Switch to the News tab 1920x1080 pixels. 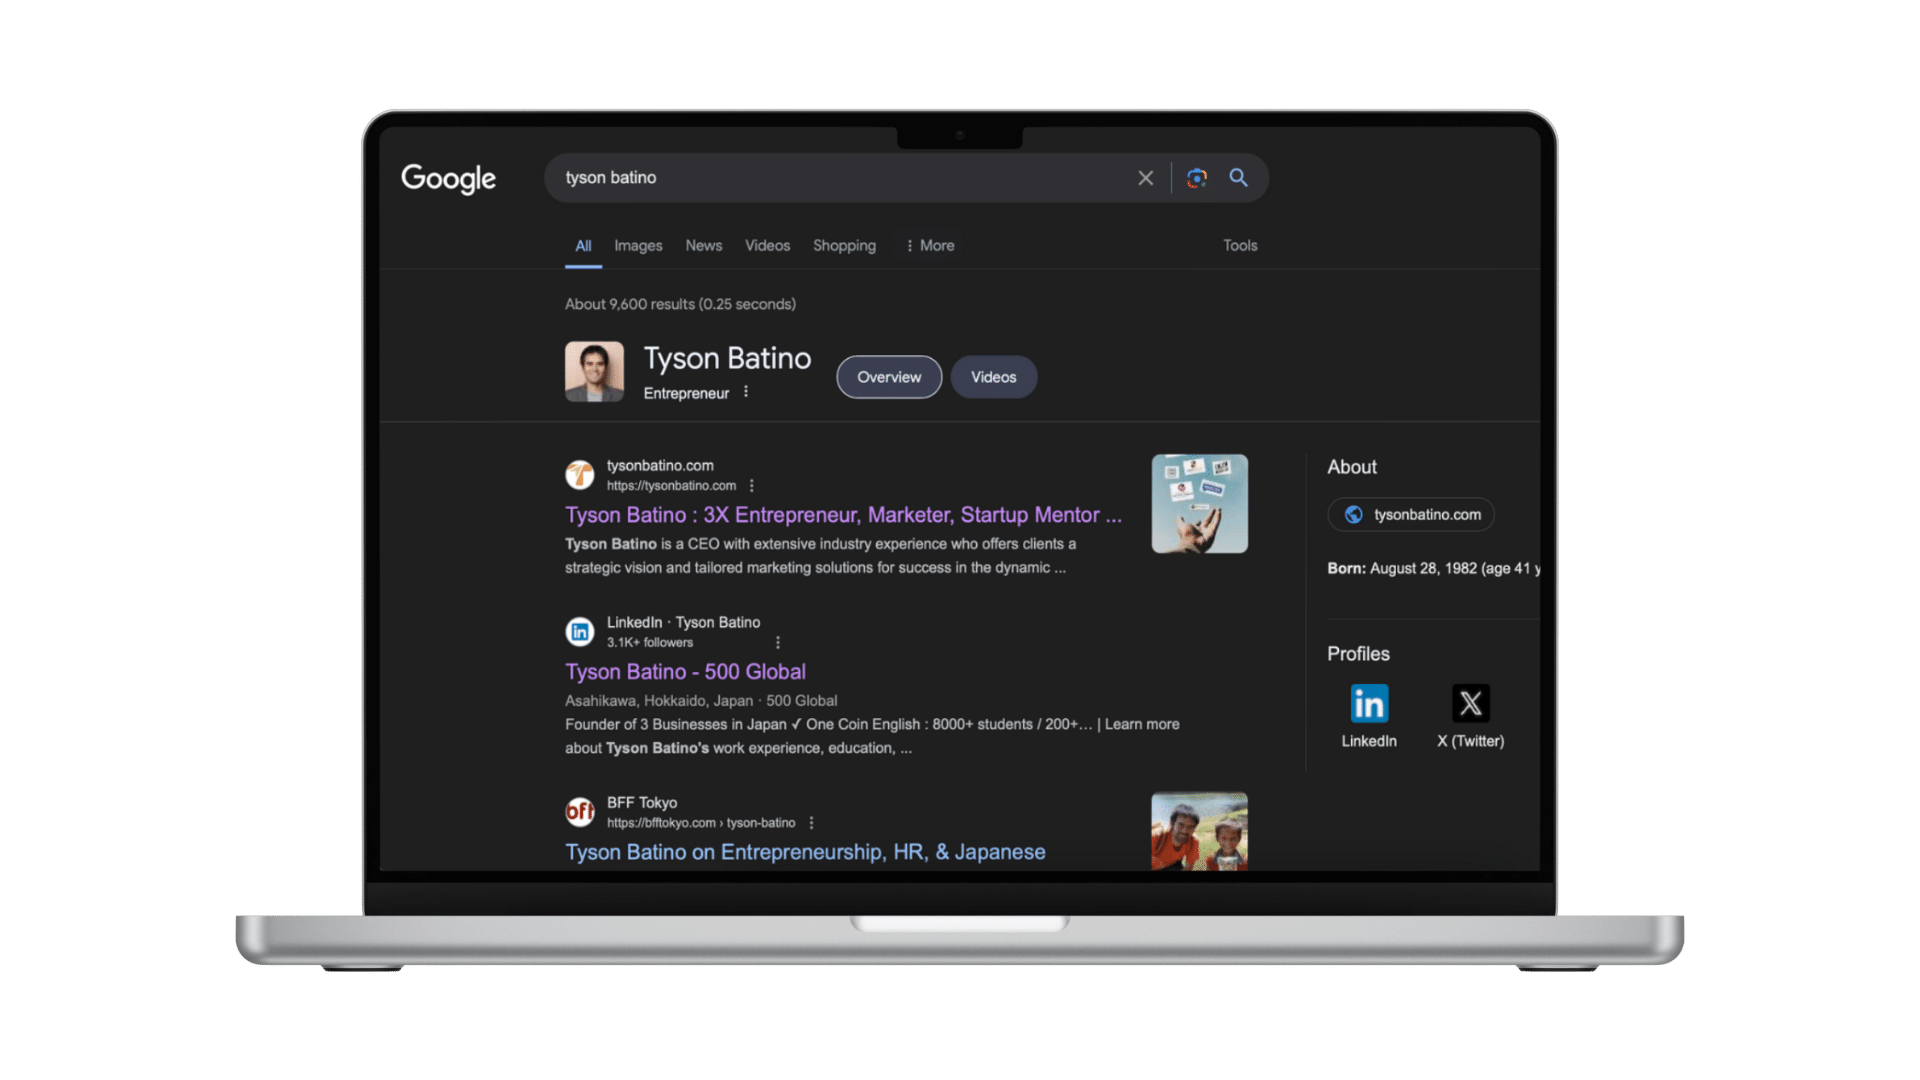(703, 246)
